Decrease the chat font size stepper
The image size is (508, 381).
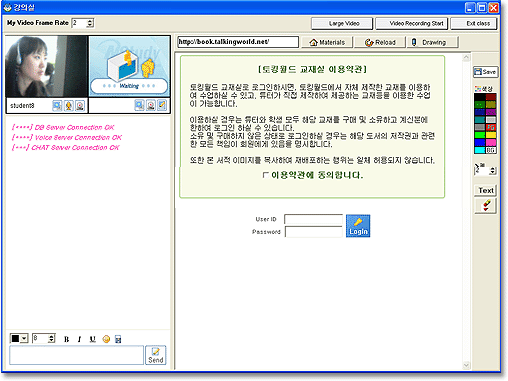pyautogui.click(x=51, y=341)
